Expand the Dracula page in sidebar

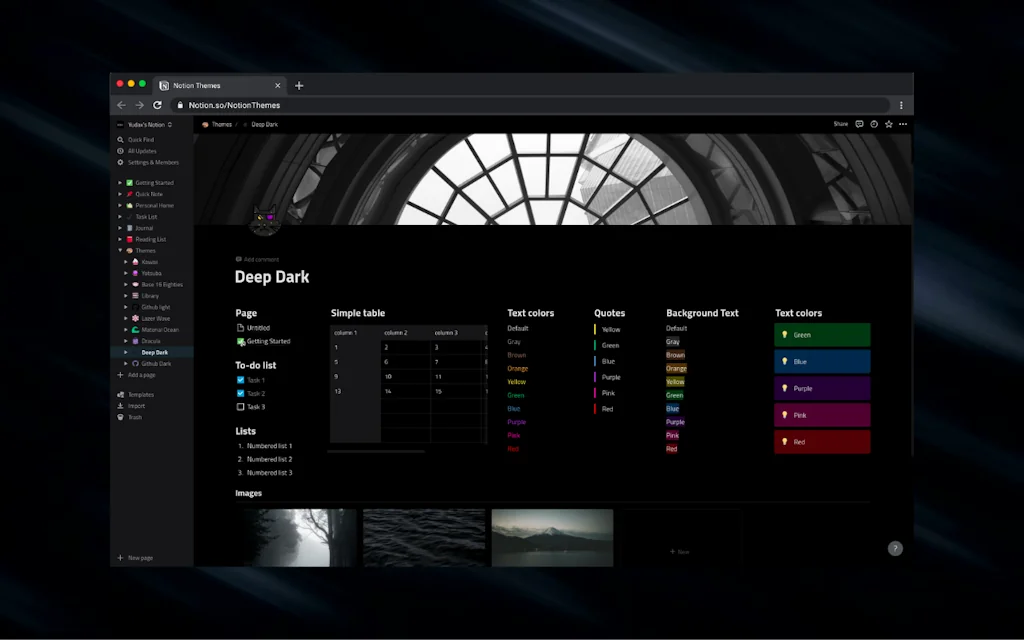(x=126, y=341)
